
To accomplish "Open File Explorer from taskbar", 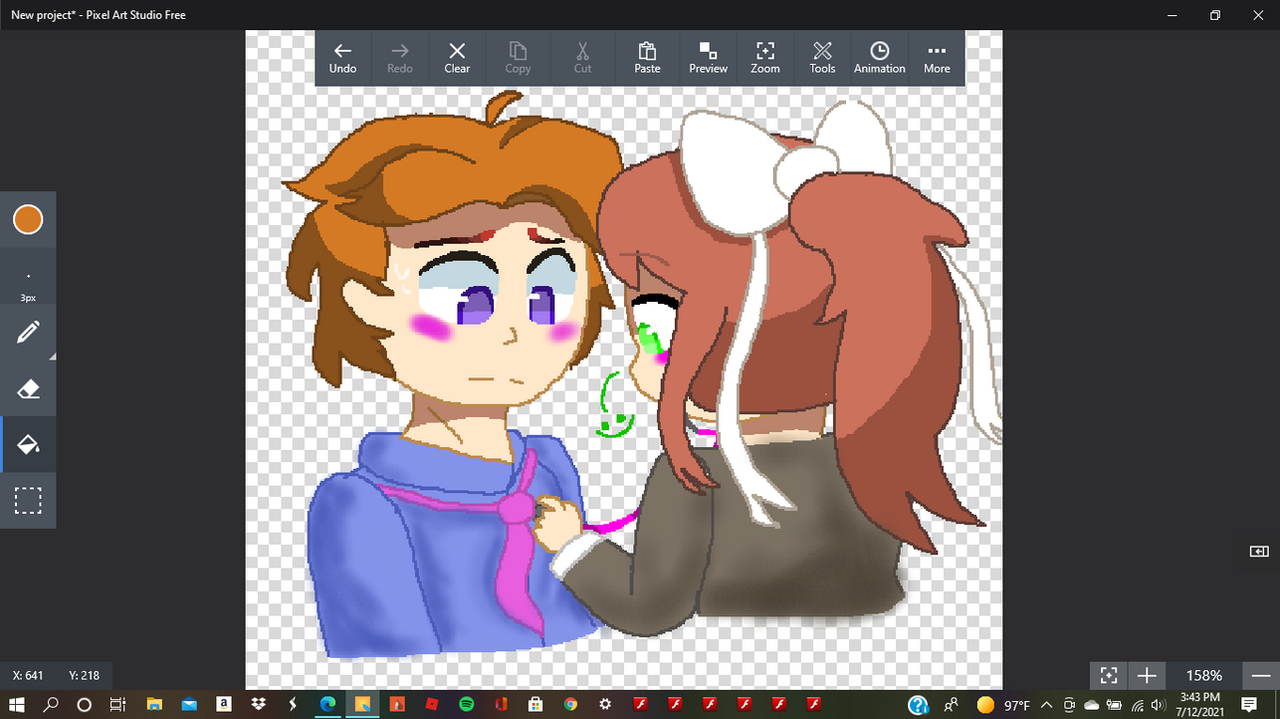I will point(155,705).
